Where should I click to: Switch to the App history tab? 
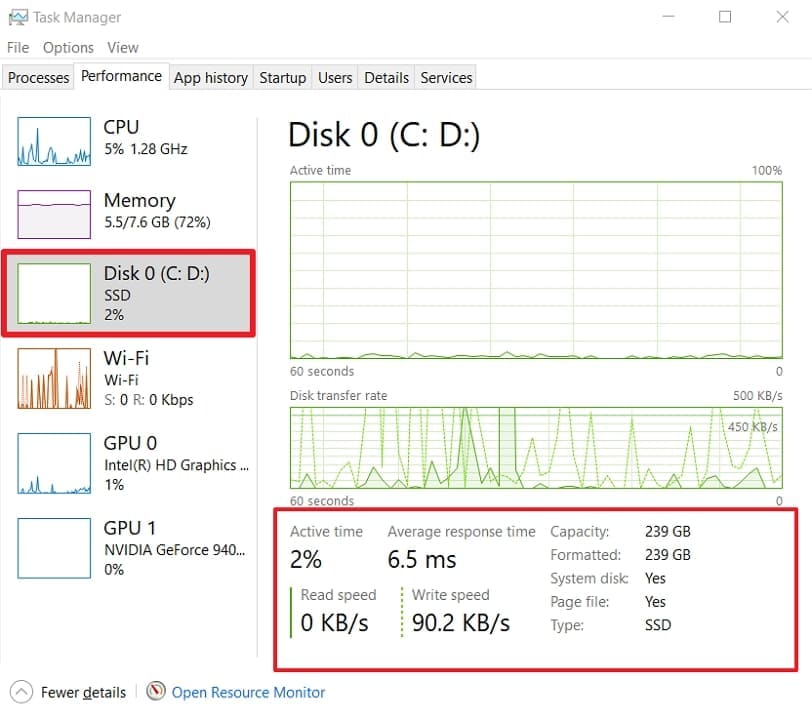(211, 77)
